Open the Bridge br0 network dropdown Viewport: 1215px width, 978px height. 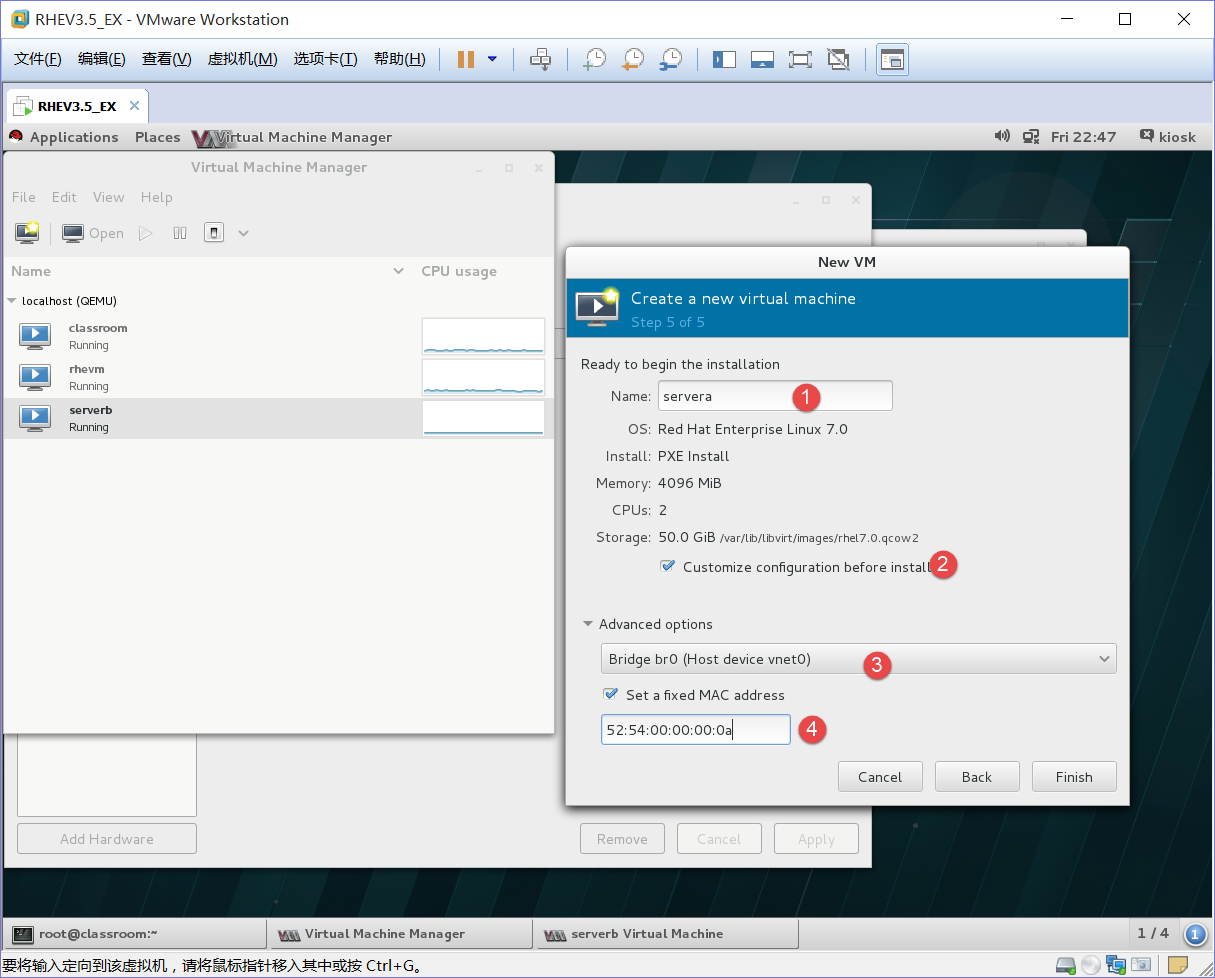pyautogui.click(x=859, y=658)
